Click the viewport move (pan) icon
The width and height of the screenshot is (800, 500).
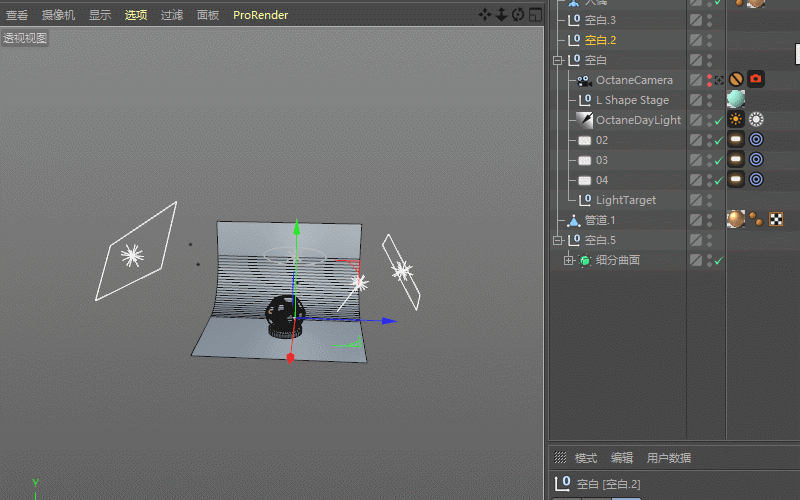[x=484, y=15]
